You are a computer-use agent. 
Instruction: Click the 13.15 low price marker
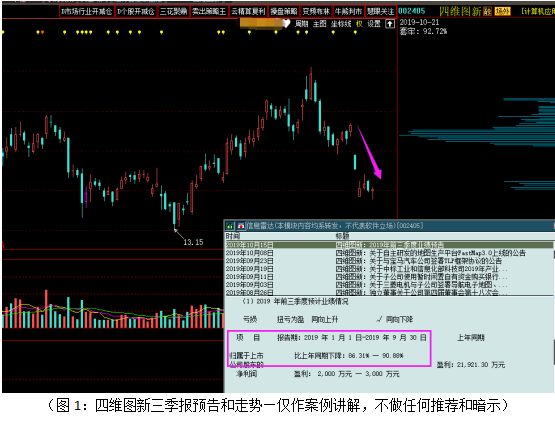coord(193,242)
